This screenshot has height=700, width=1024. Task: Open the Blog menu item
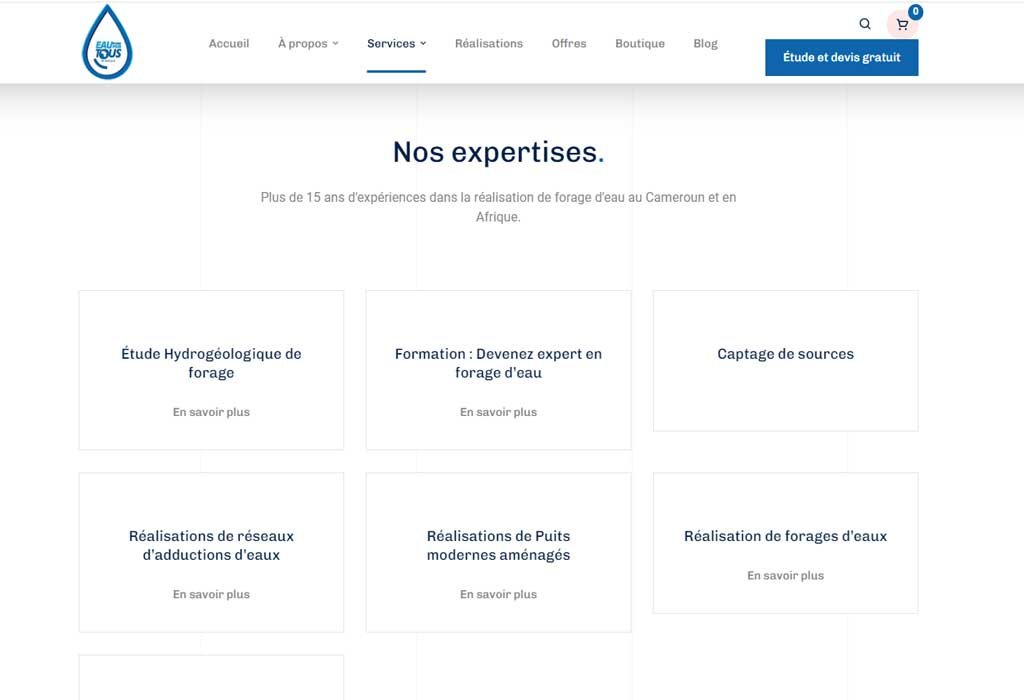click(705, 43)
